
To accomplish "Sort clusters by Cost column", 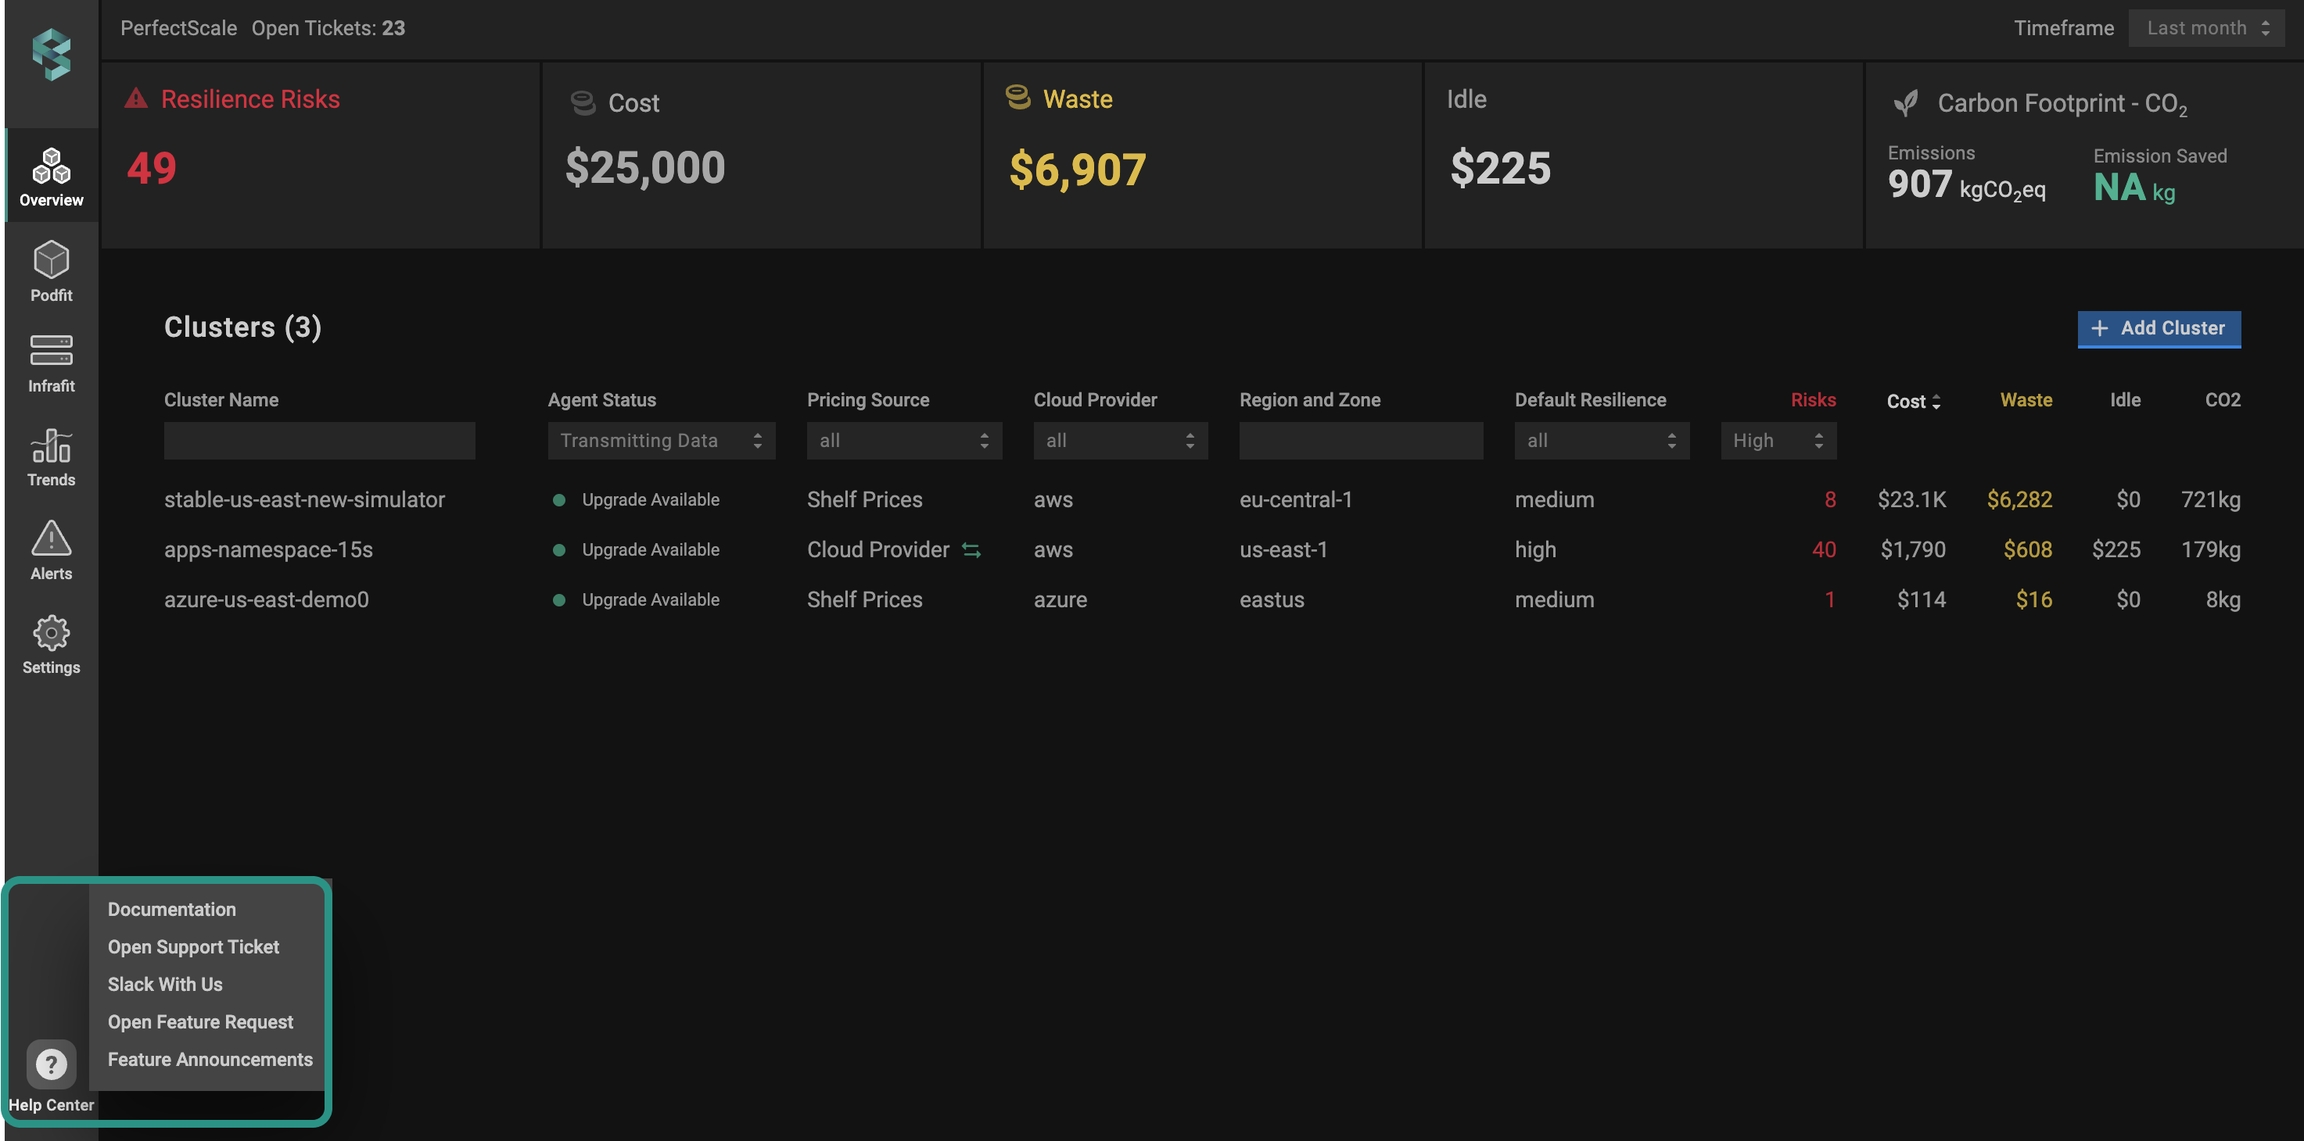I will 1912,401.
